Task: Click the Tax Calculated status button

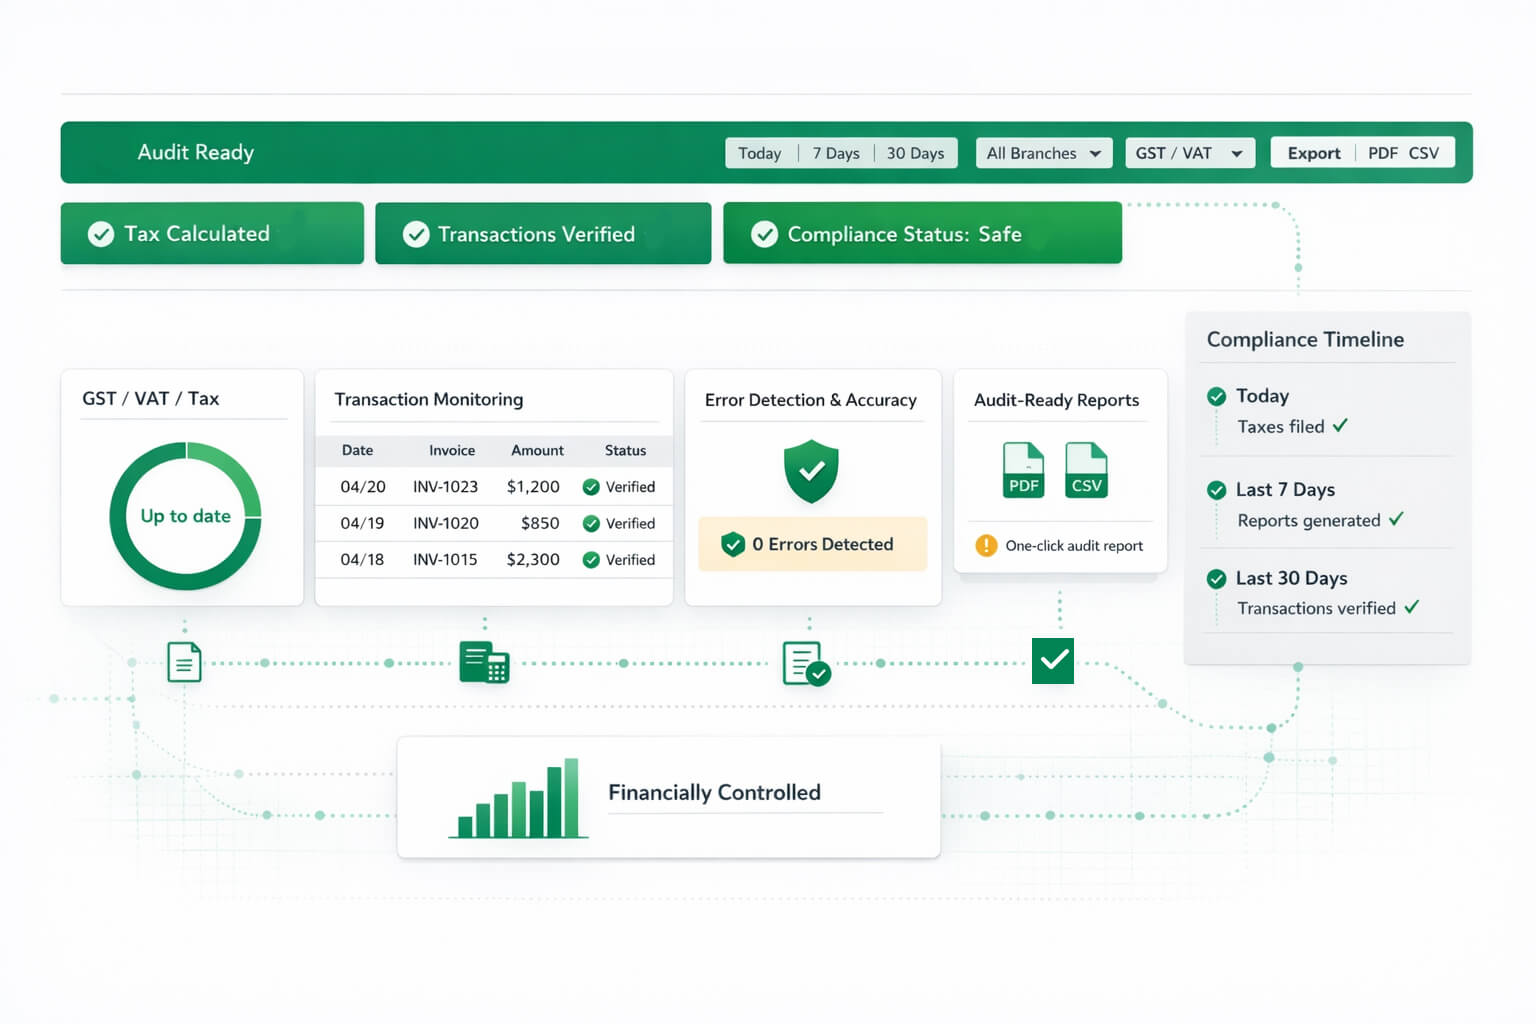Action: point(212,234)
